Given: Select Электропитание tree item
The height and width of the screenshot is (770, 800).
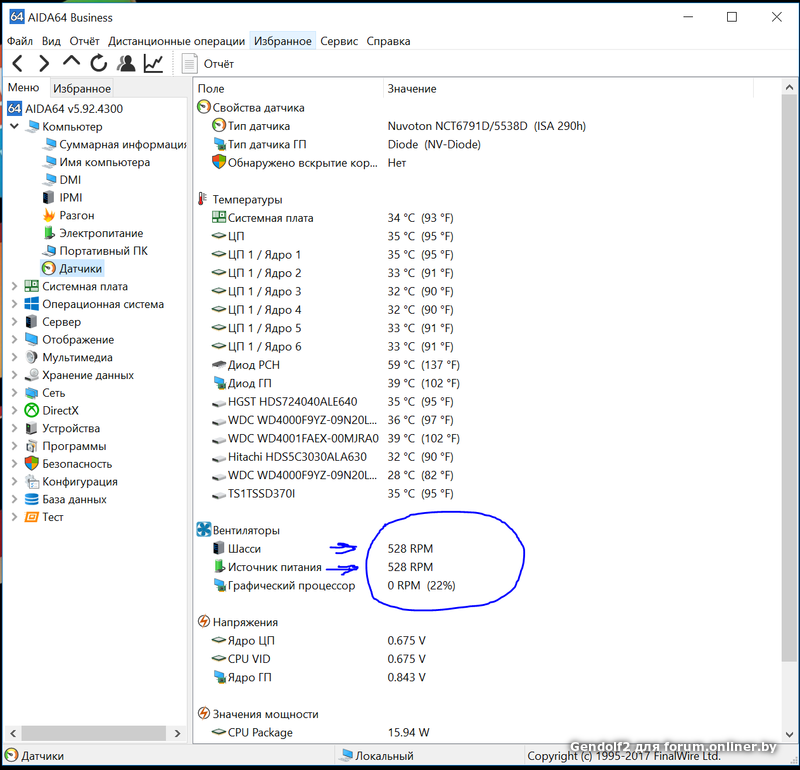Looking at the screenshot, I should click(x=100, y=233).
